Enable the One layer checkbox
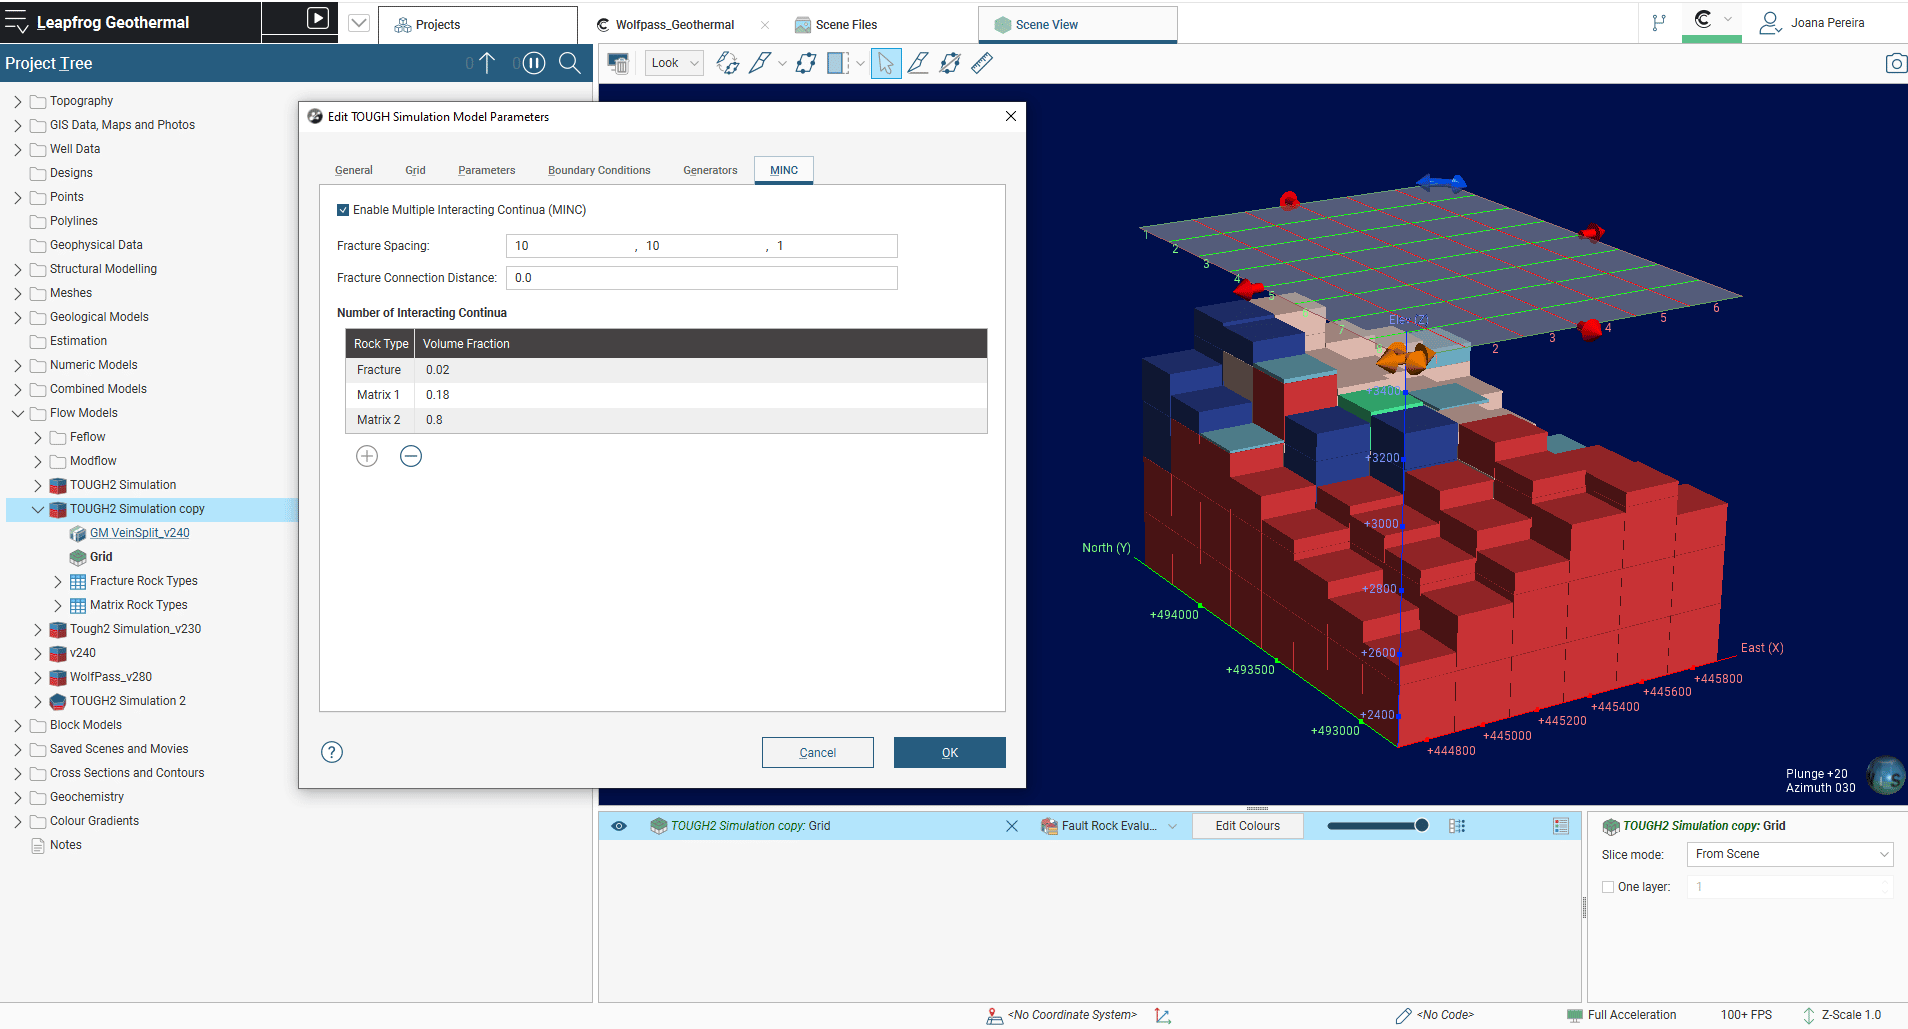Screen dimensions: 1908x1029 point(1608,887)
